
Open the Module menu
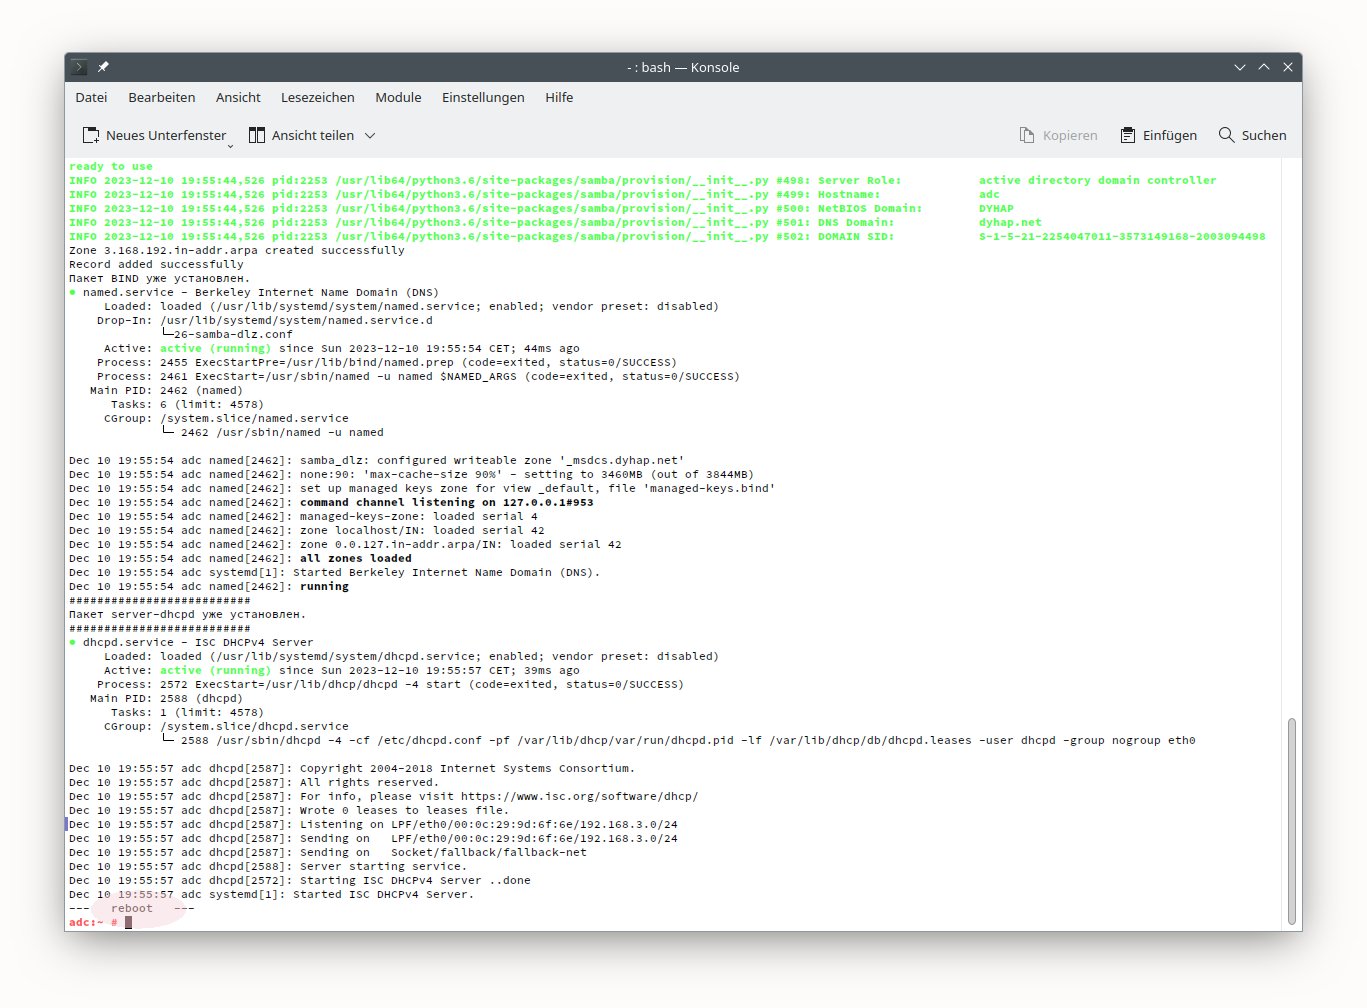tap(398, 97)
